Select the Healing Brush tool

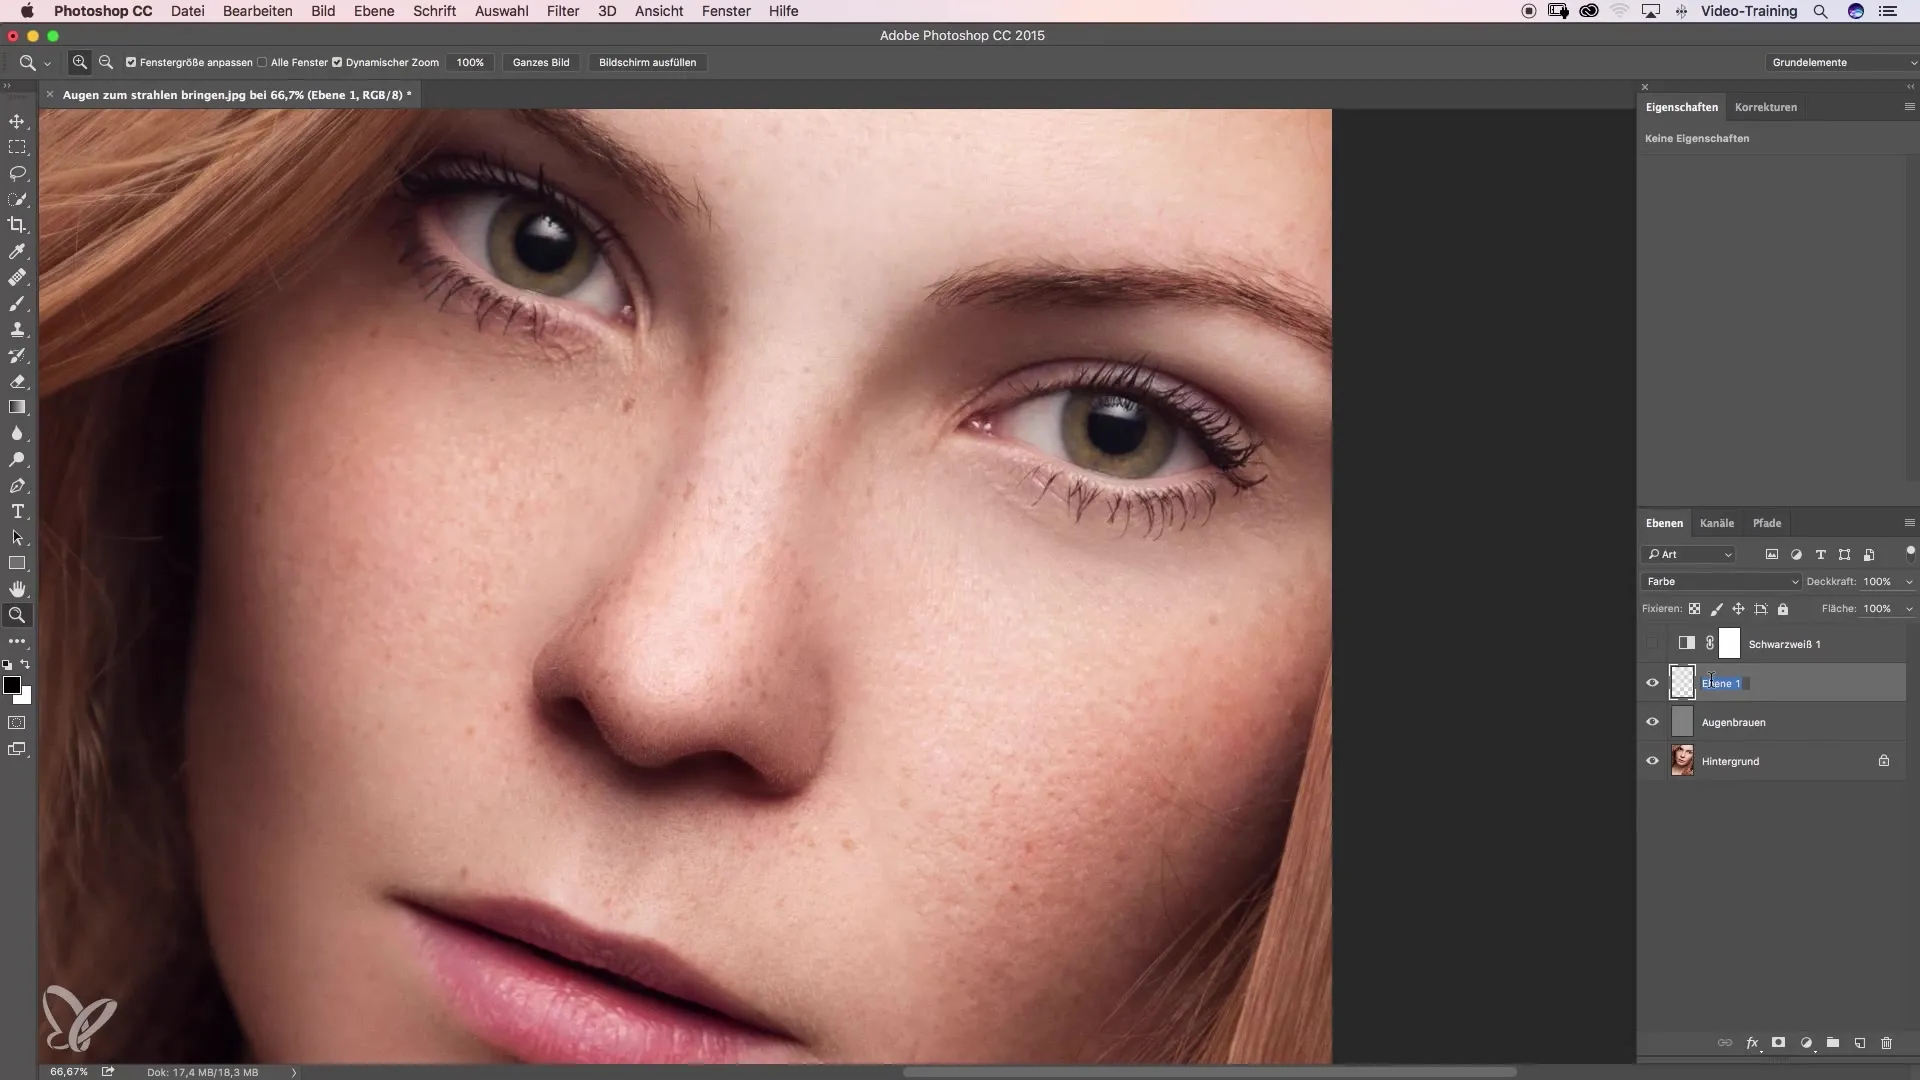click(x=17, y=277)
